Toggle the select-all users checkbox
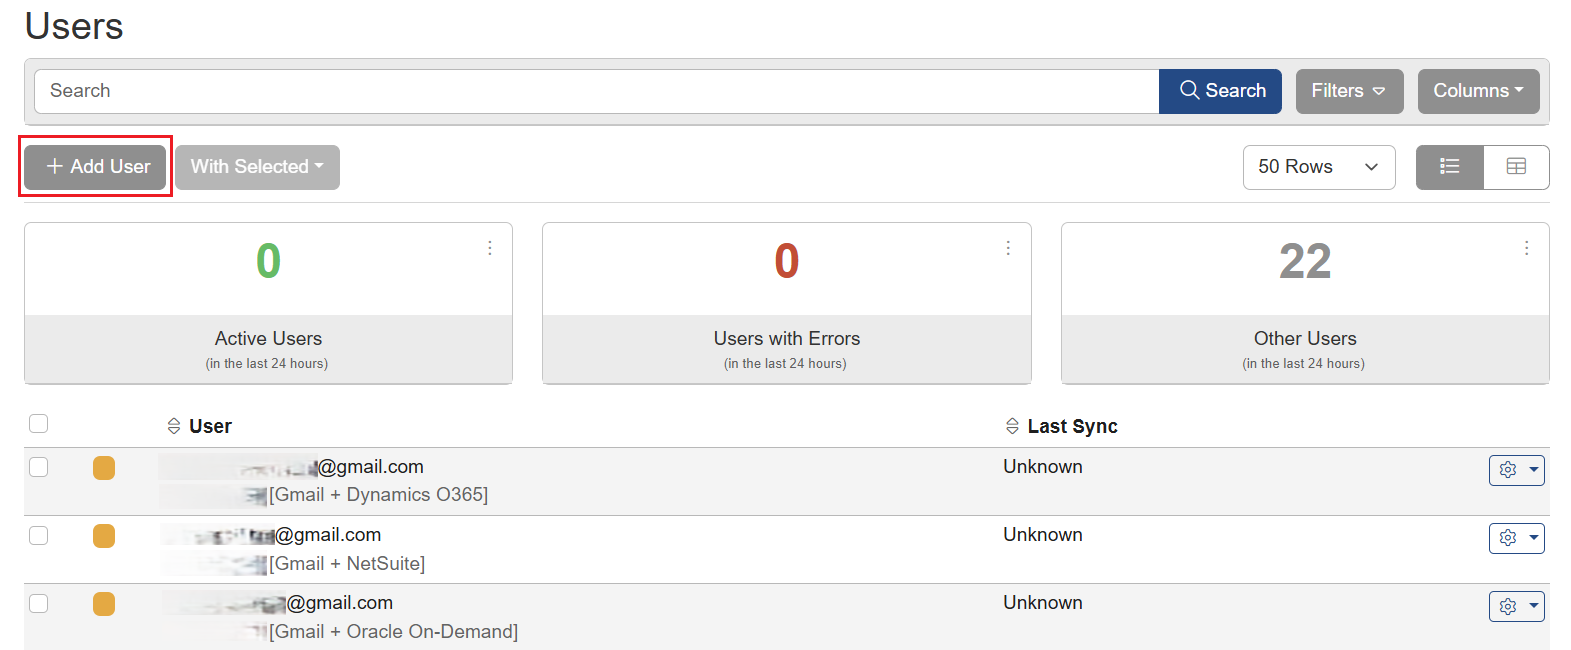 (x=38, y=423)
